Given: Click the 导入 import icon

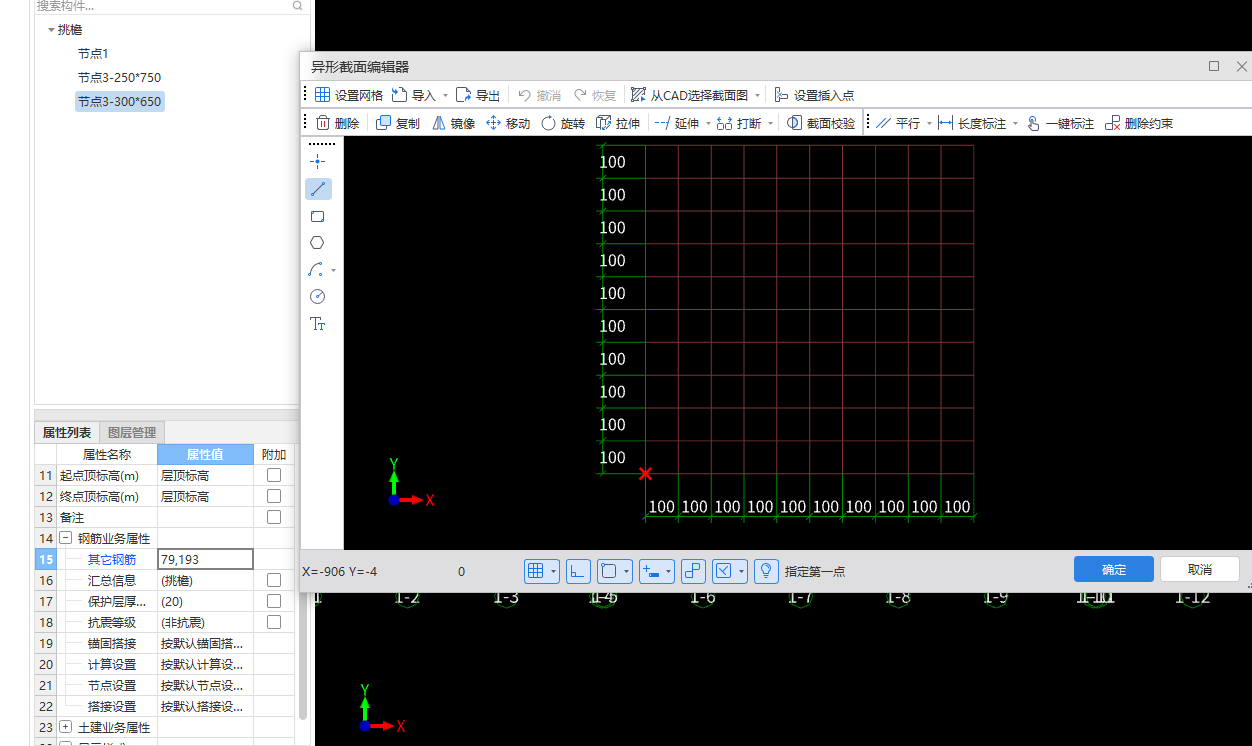Looking at the screenshot, I should click(x=399, y=95).
